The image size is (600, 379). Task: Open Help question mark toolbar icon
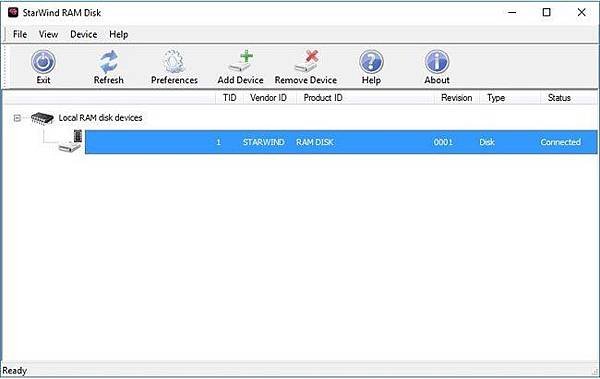click(371, 62)
